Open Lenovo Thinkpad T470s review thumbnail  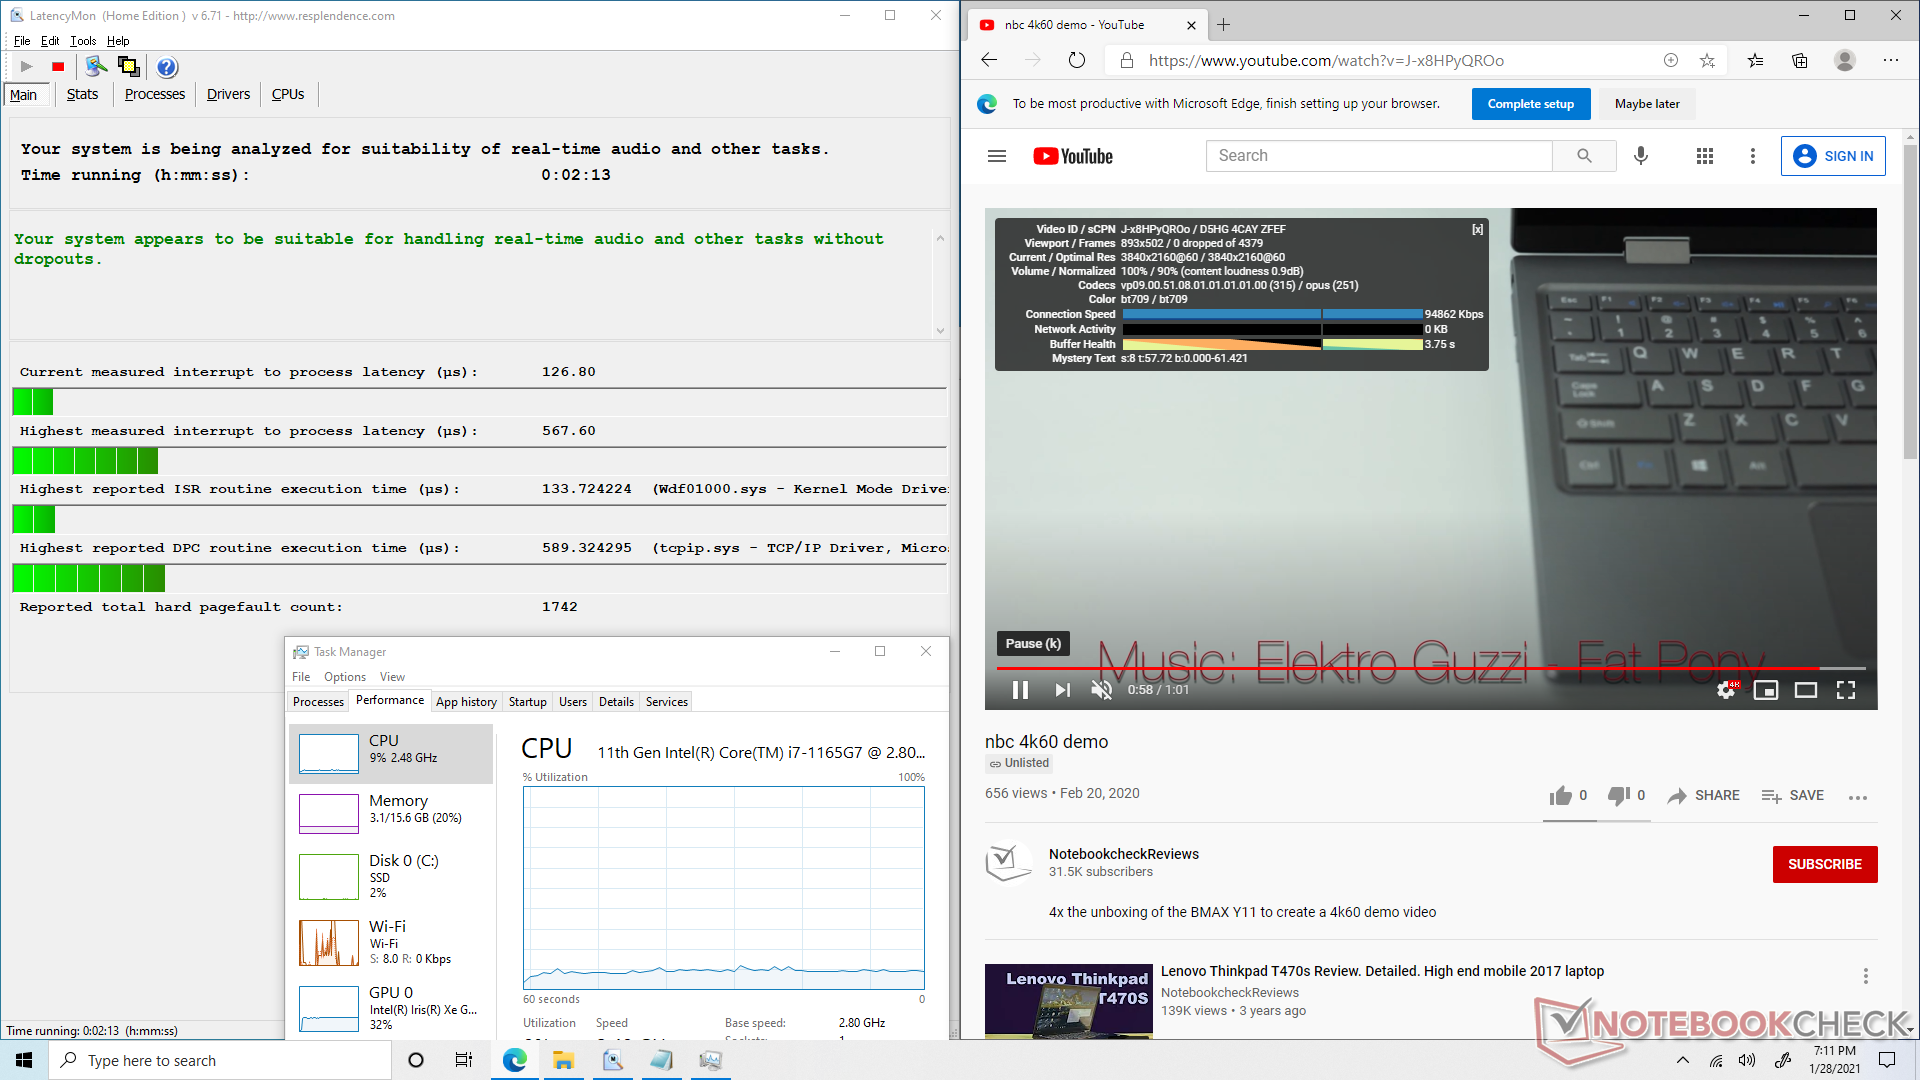click(x=1068, y=1001)
